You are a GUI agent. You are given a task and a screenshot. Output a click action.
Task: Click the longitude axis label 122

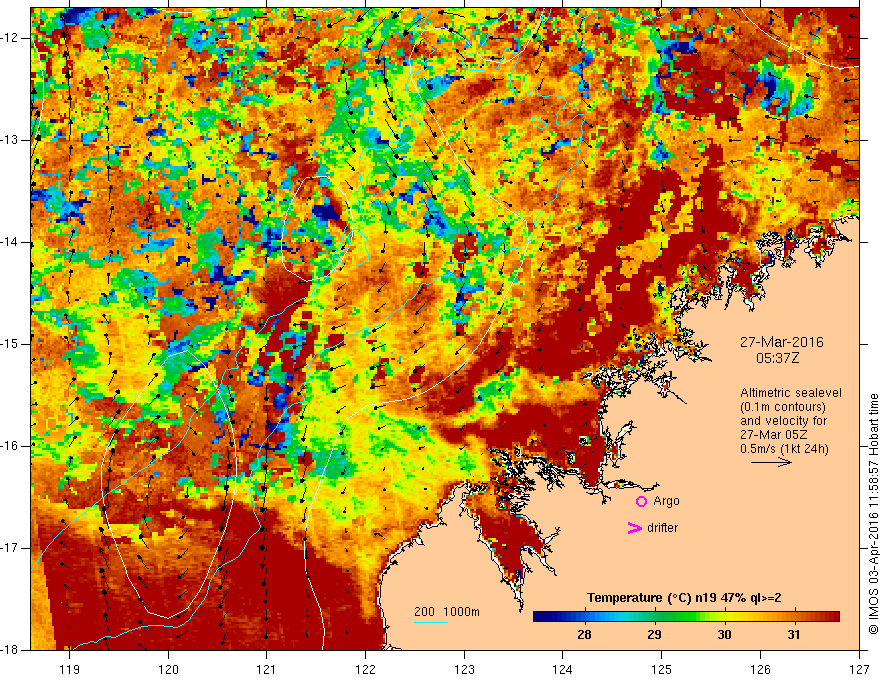coord(365,669)
